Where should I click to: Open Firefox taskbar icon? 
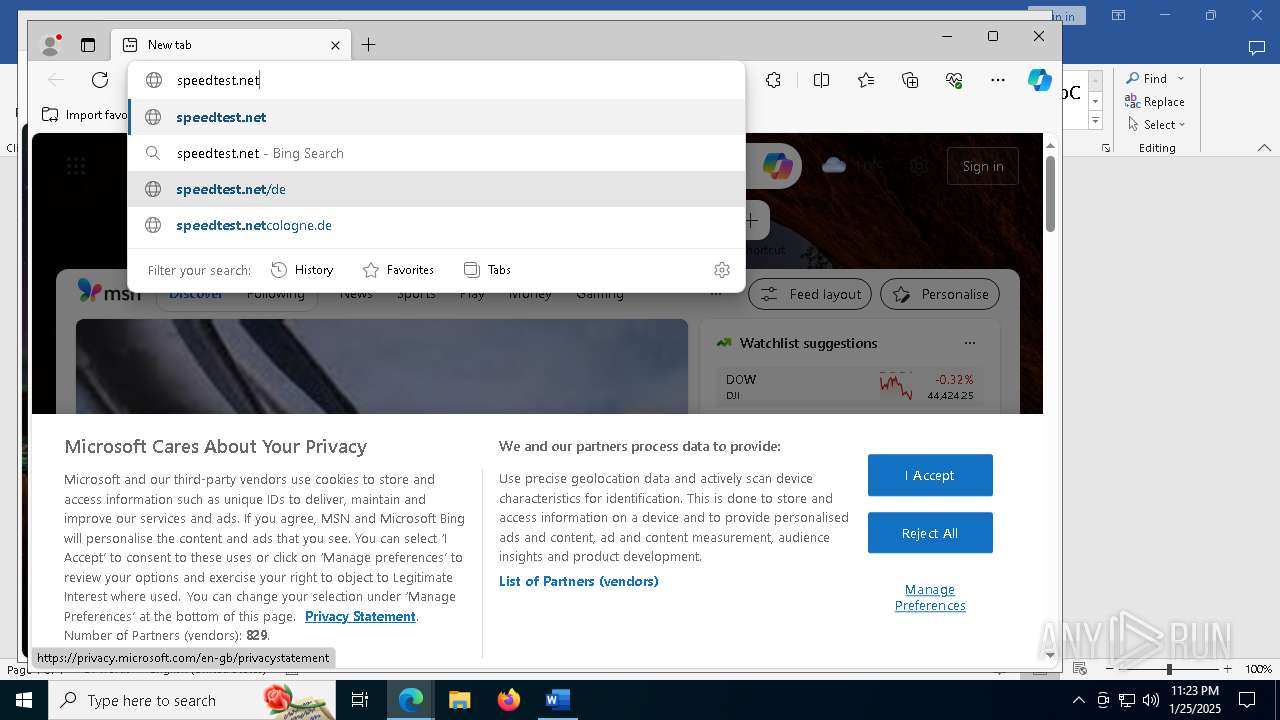point(509,700)
